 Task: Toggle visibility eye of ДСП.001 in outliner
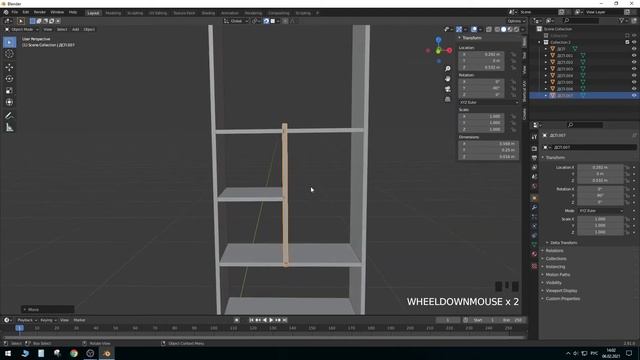tap(634, 56)
